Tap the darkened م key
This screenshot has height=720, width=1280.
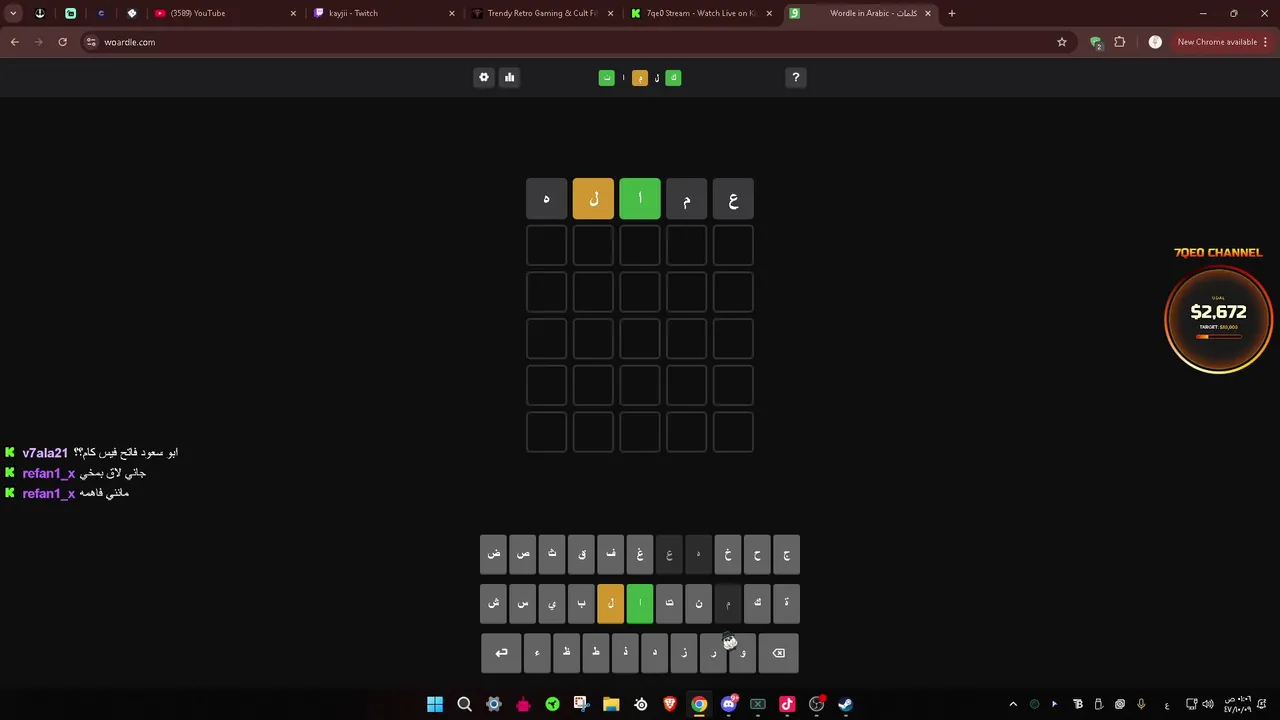click(x=728, y=603)
